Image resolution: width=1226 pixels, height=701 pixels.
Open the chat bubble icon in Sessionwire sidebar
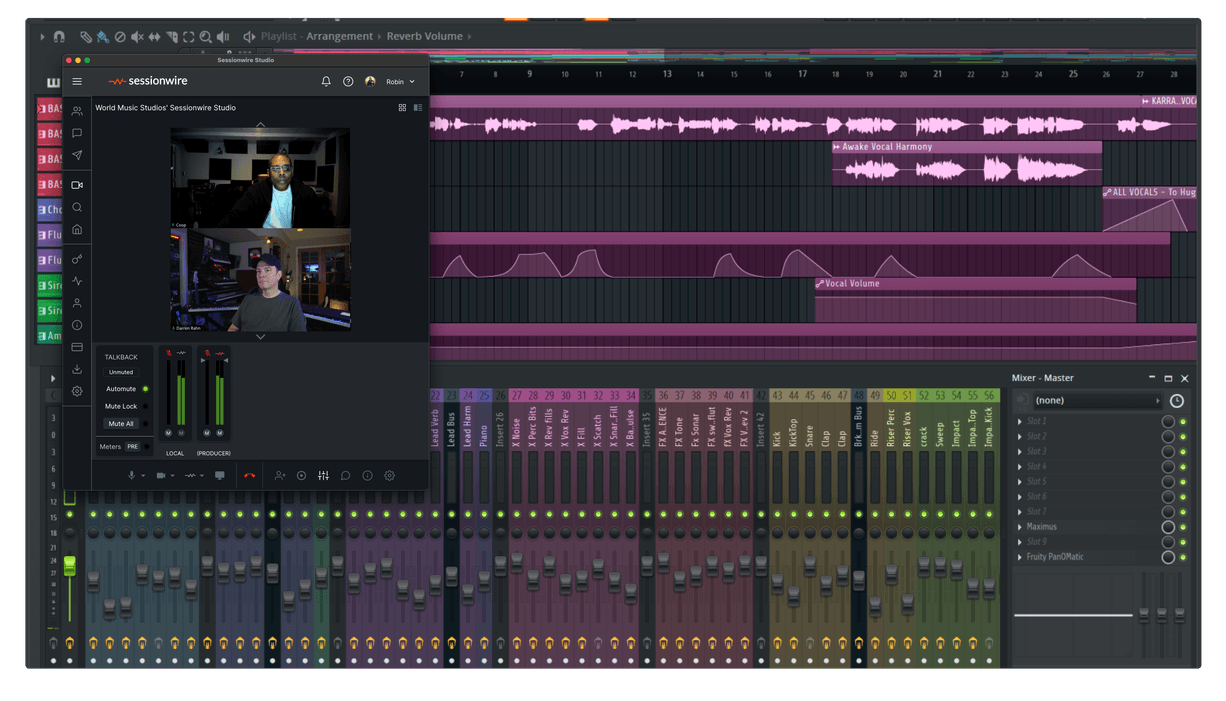[76, 133]
